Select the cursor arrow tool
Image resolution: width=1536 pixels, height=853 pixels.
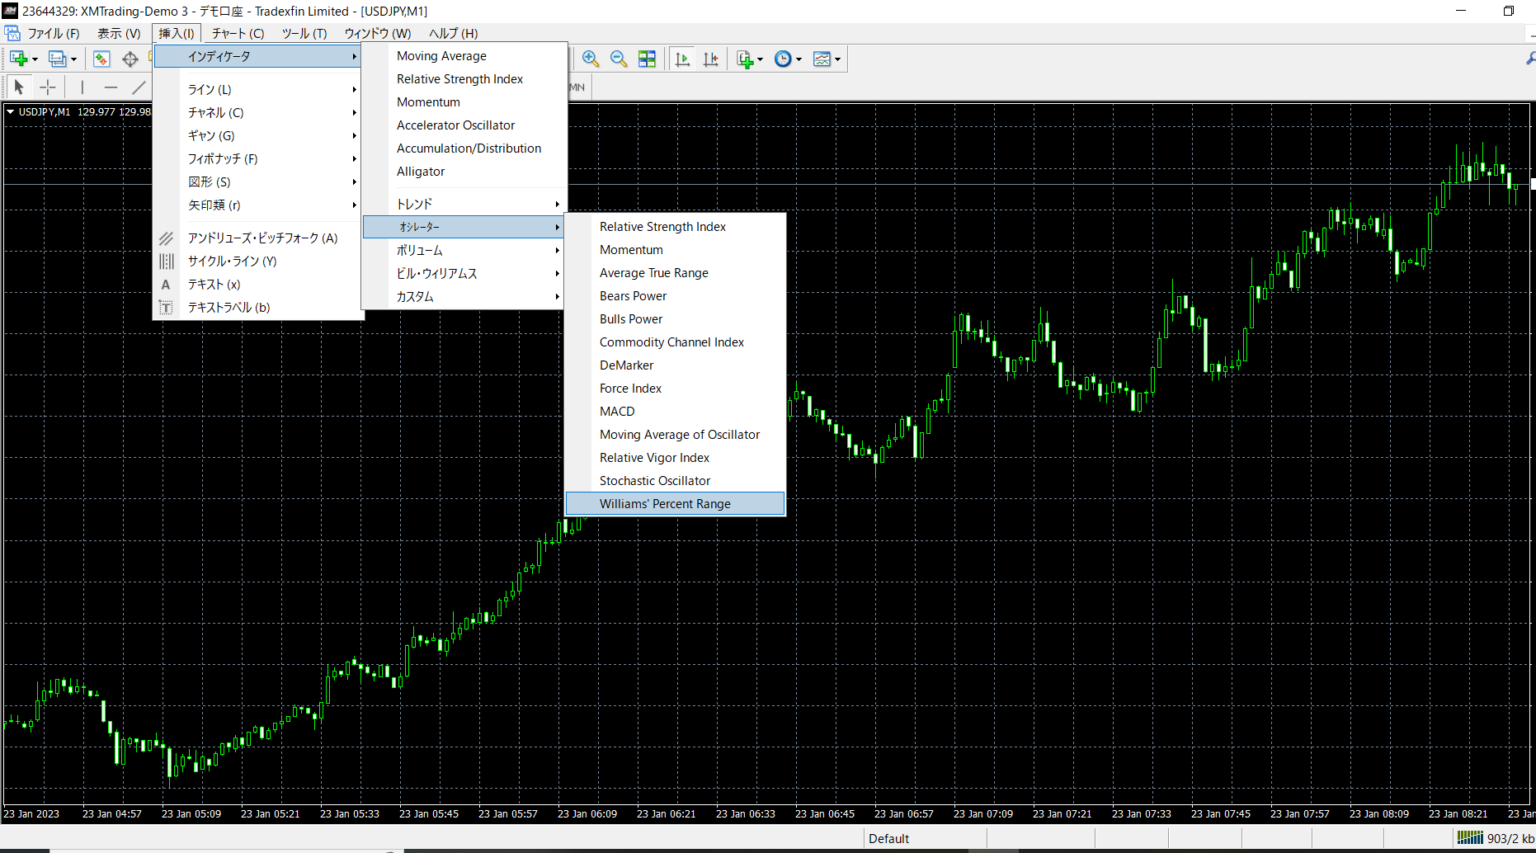[x=18, y=87]
